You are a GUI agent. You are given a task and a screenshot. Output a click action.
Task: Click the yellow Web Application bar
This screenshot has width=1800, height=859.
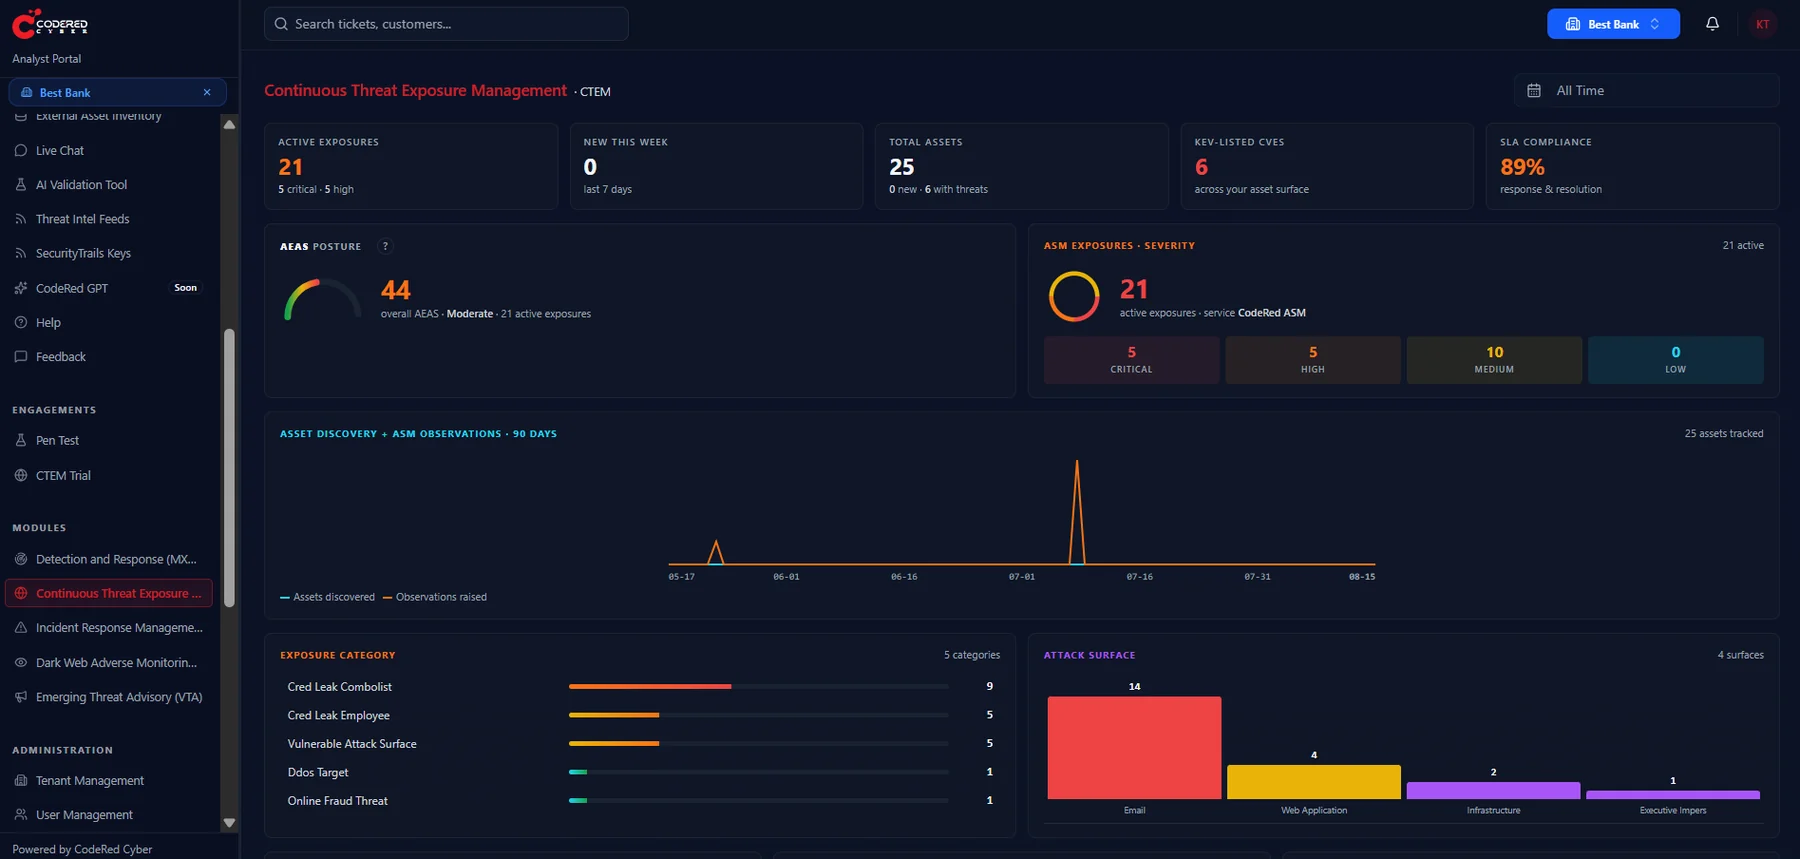(x=1314, y=782)
